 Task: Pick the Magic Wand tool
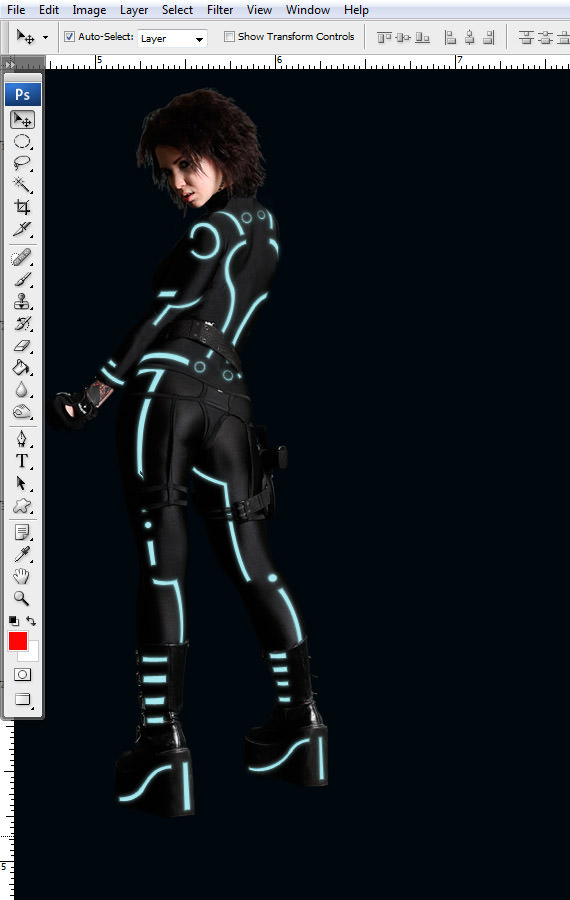(x=22, y=185)
